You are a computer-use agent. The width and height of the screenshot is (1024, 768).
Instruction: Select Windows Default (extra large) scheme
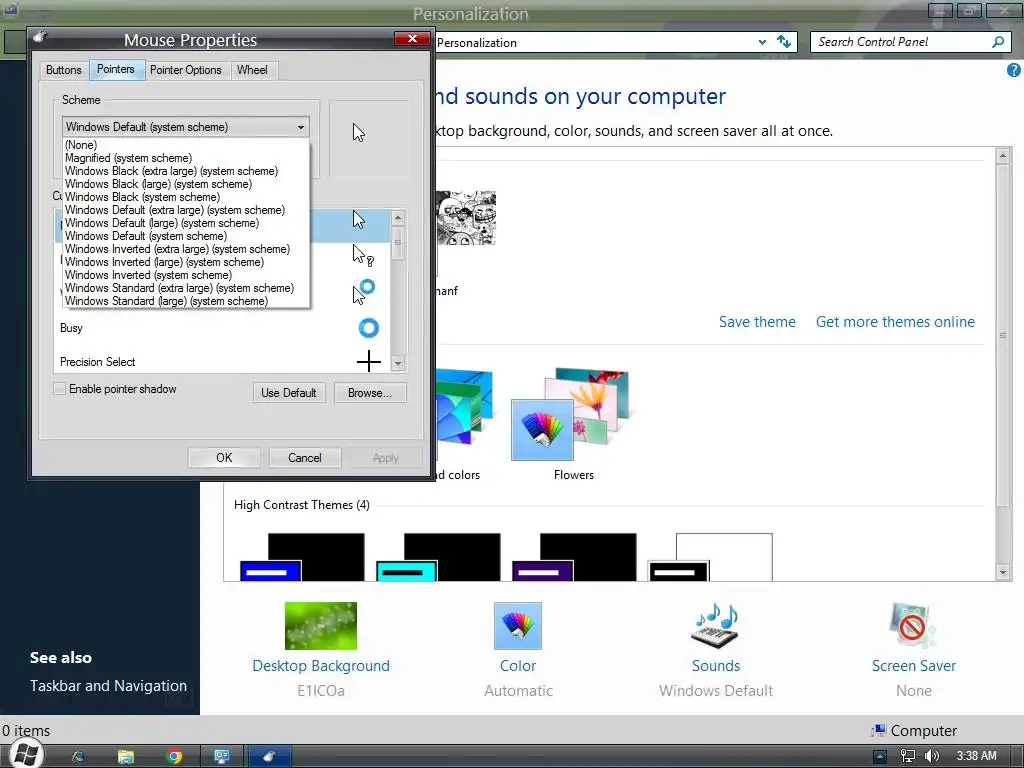pos(186,210)
